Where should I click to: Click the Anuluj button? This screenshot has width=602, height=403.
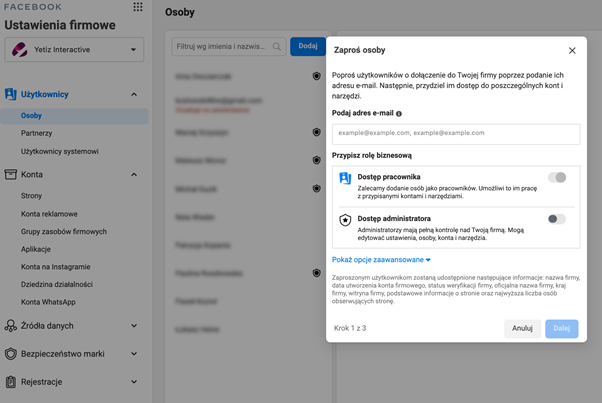pos(522,328)
